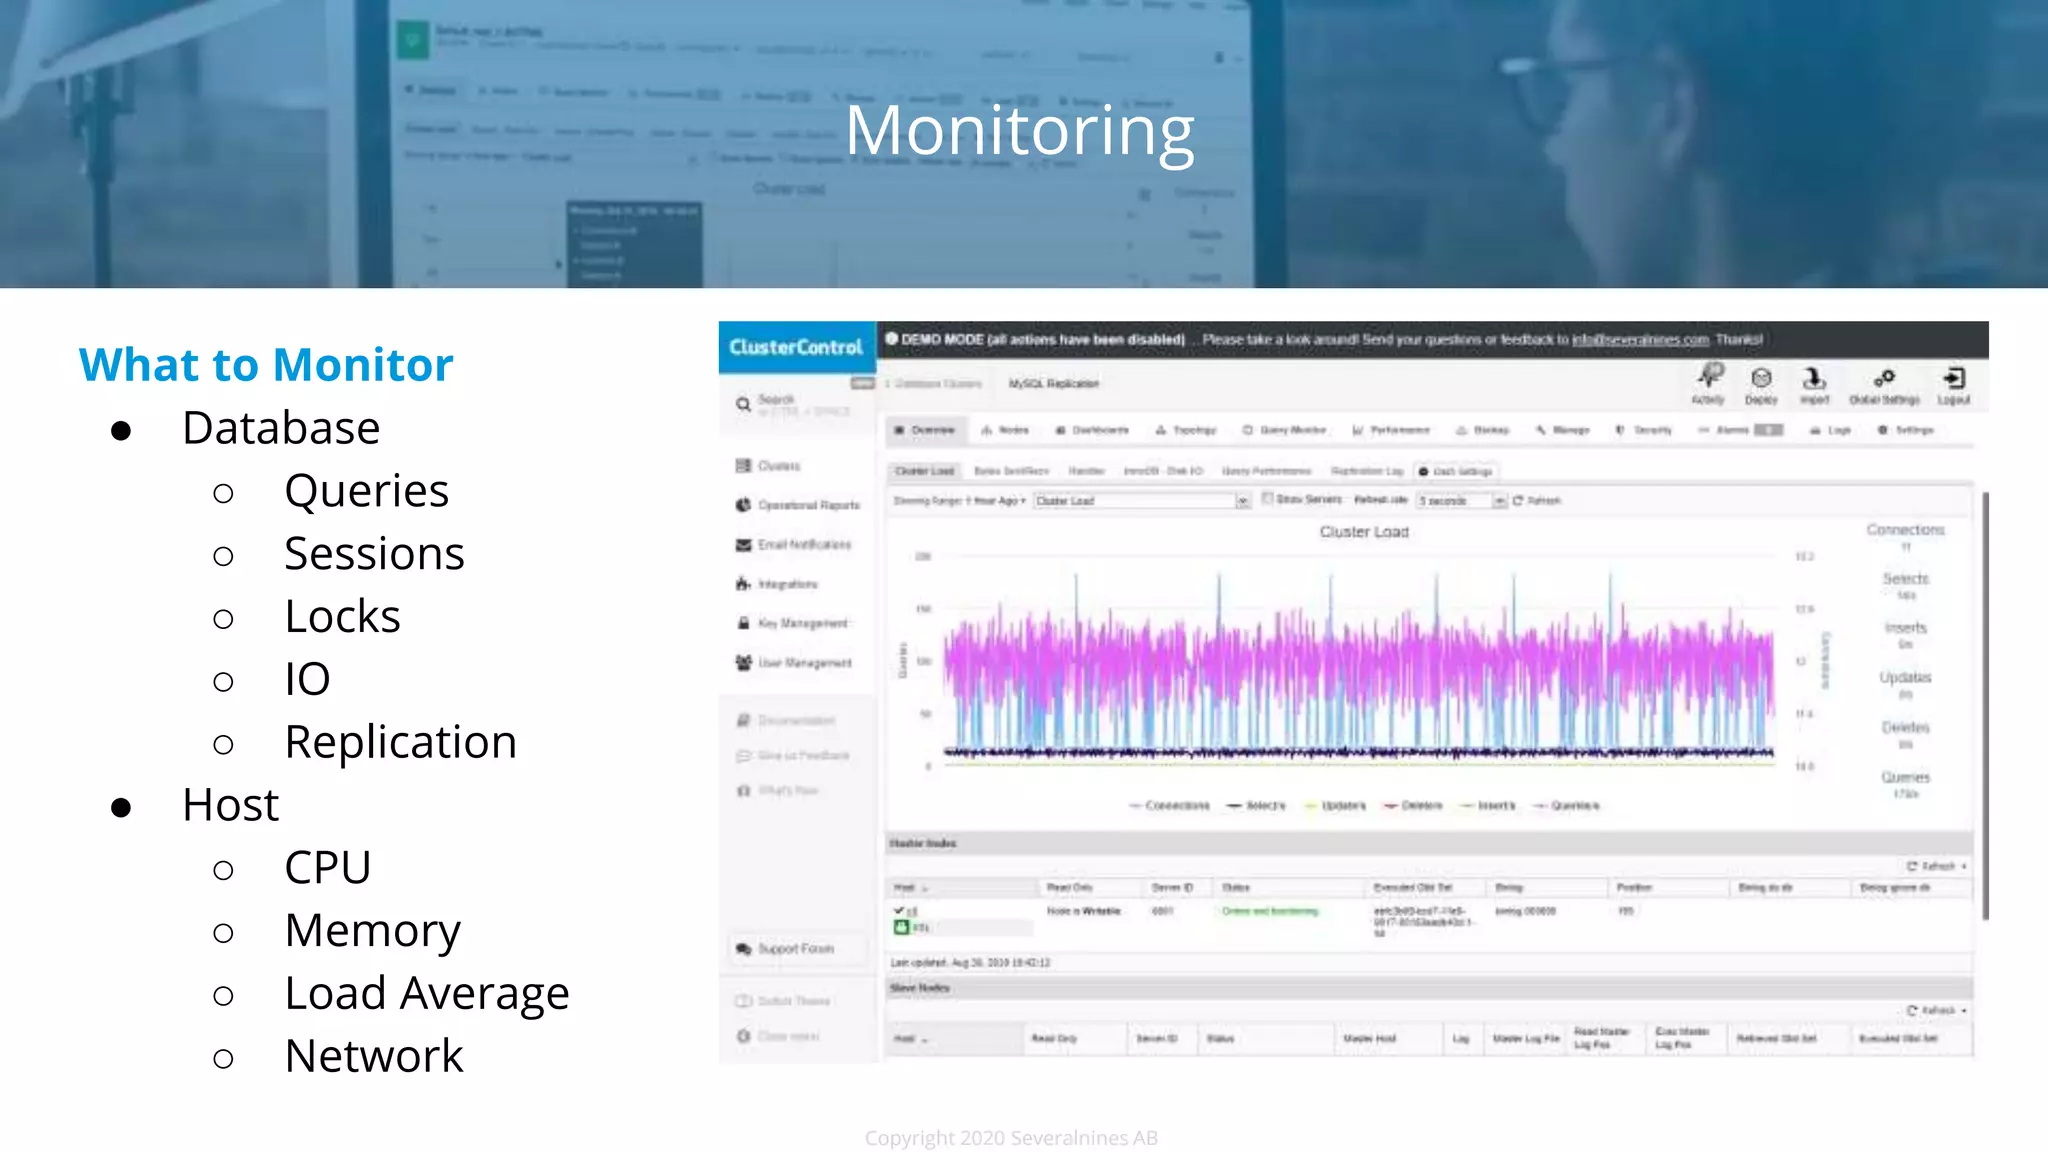
Task: Click the ClusterControl logo
Action: (796, 347)
